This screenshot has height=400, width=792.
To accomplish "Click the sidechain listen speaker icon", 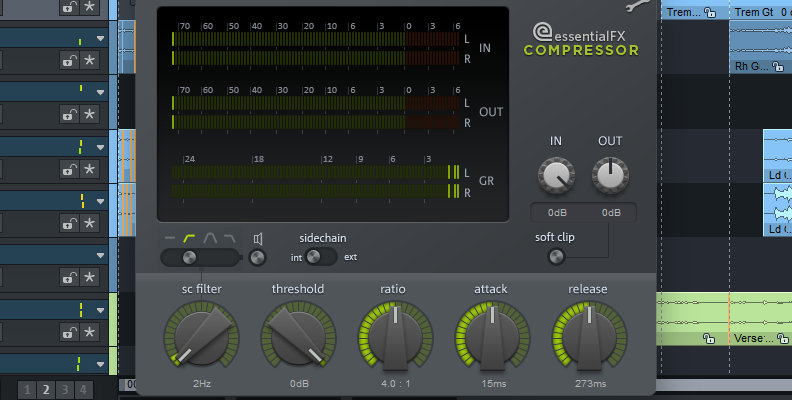I will 258,239.
